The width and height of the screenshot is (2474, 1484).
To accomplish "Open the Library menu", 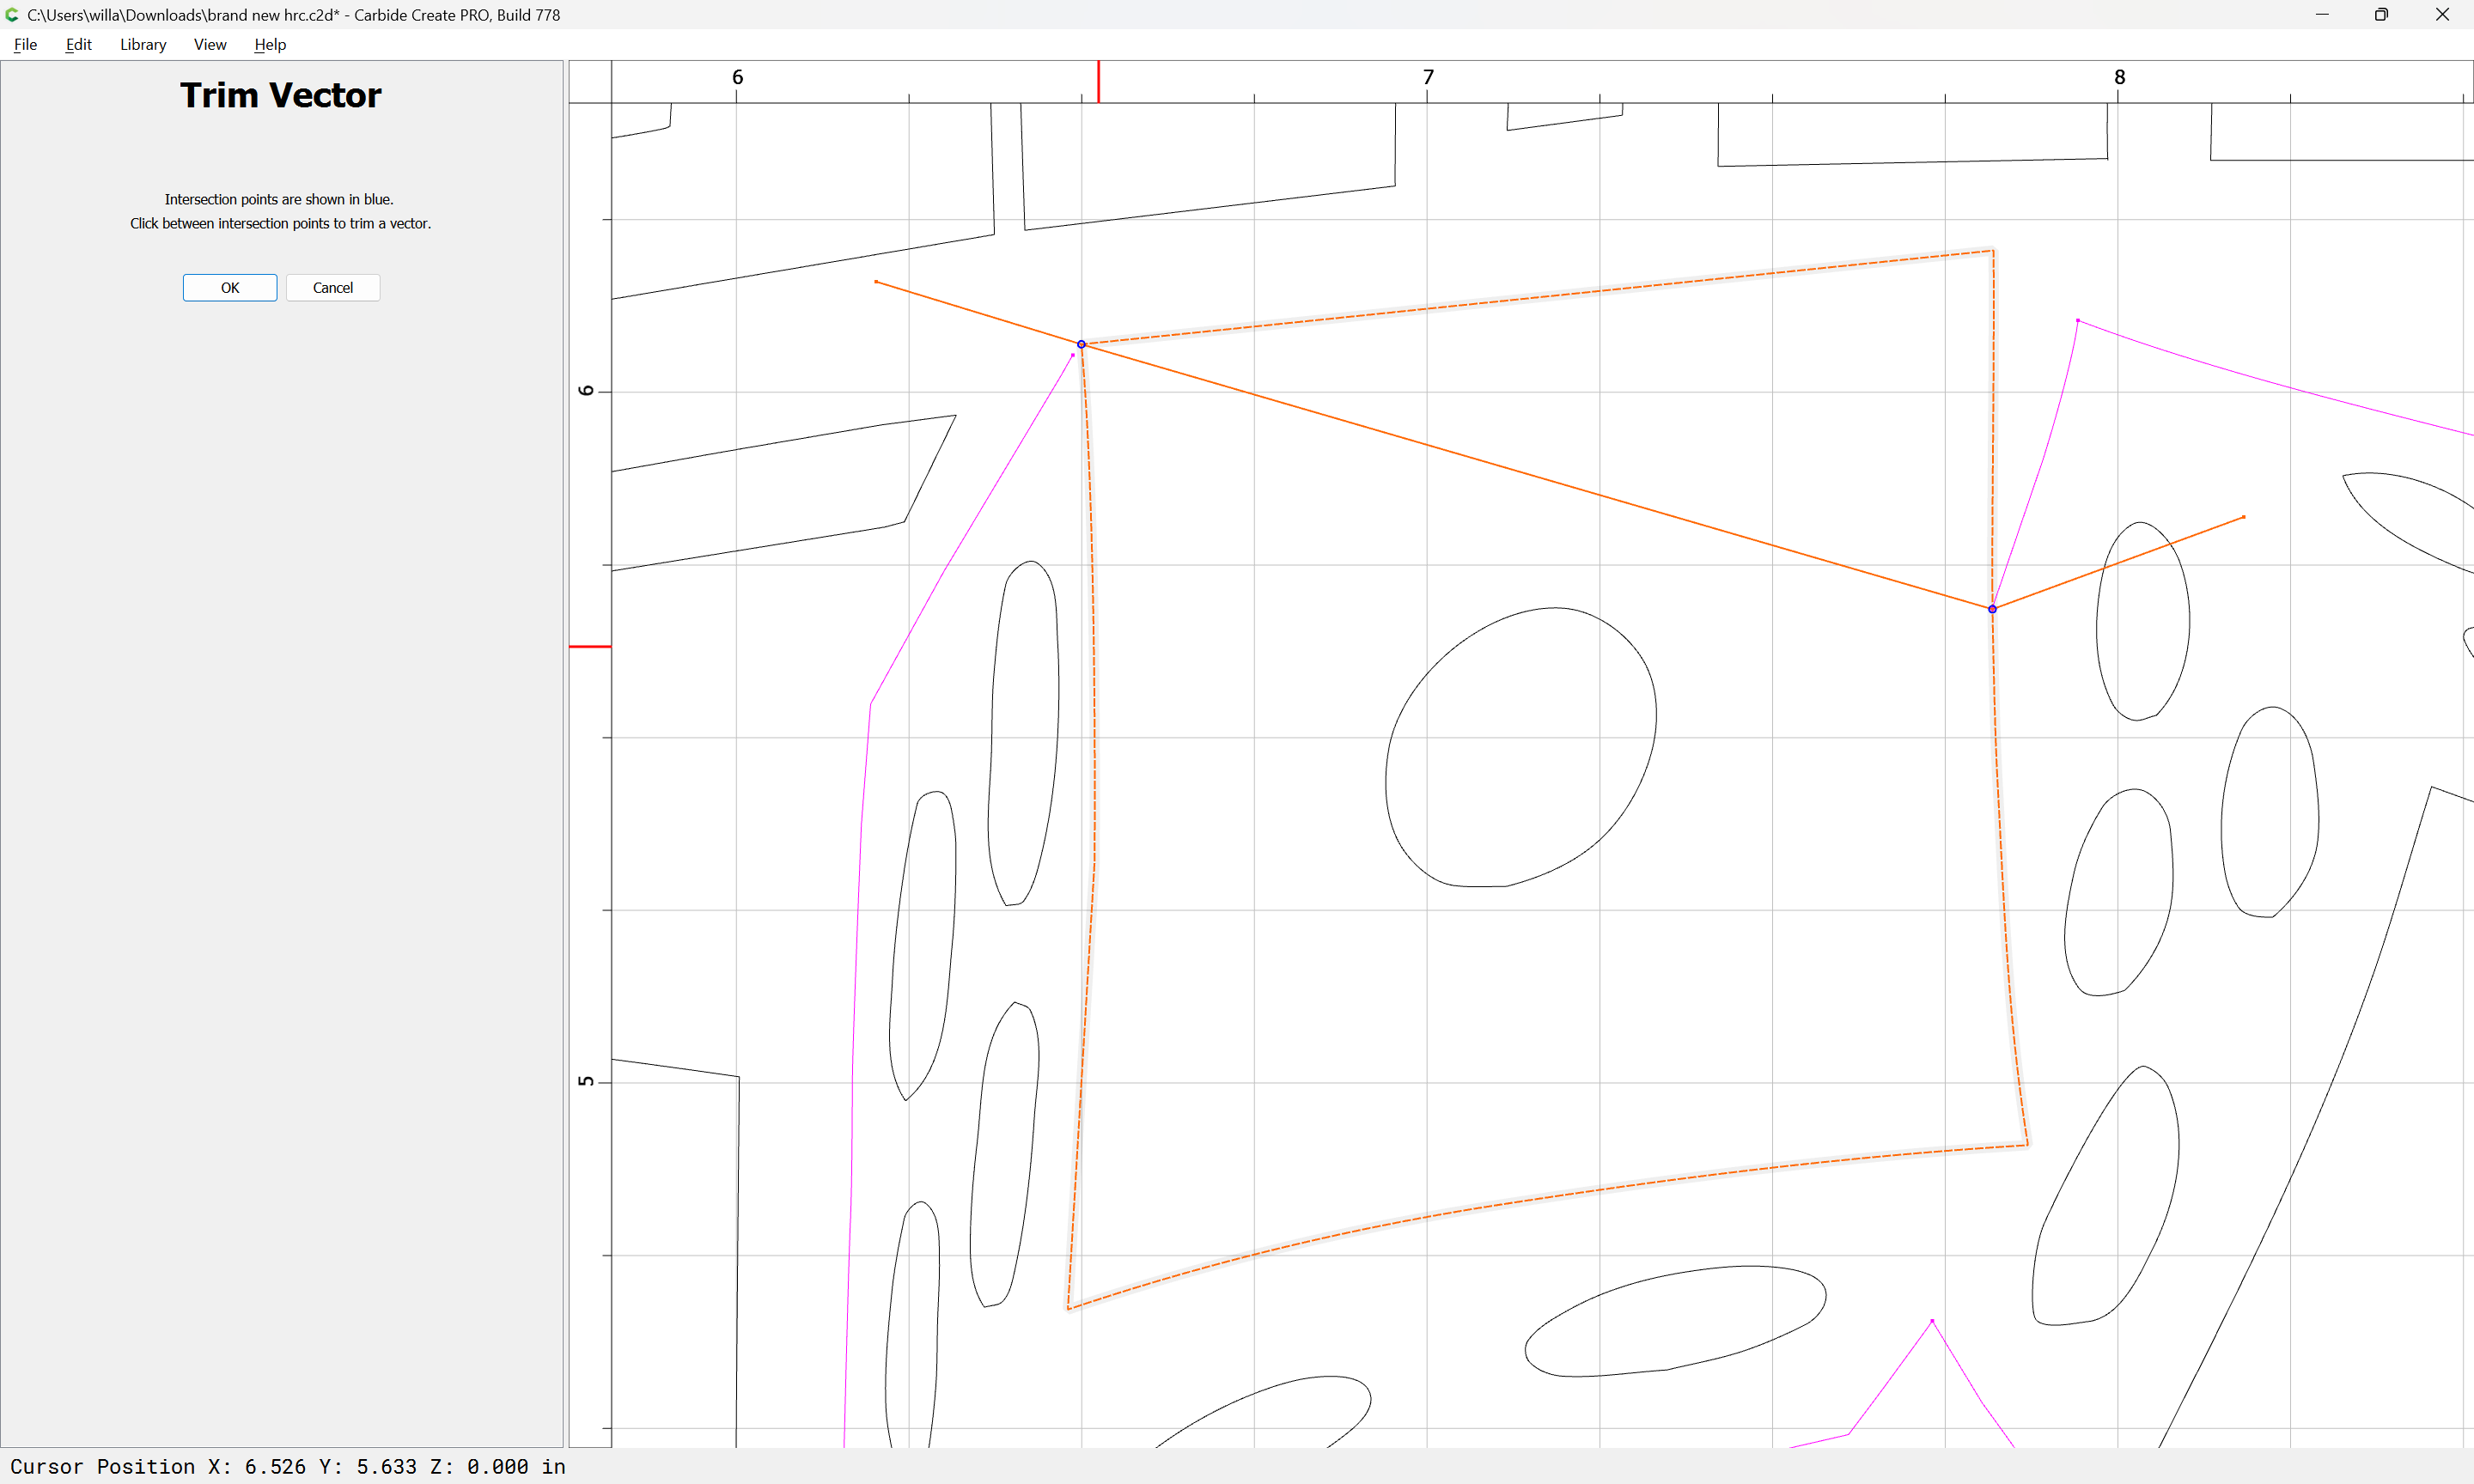I will click(143, 44).
